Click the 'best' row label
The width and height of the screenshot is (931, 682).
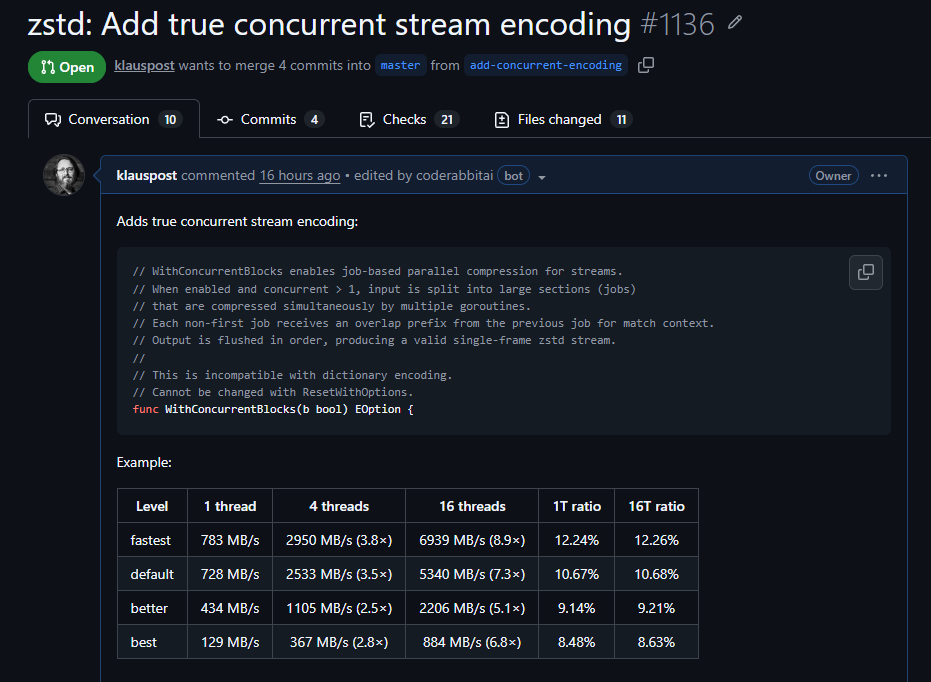(152, 642)
